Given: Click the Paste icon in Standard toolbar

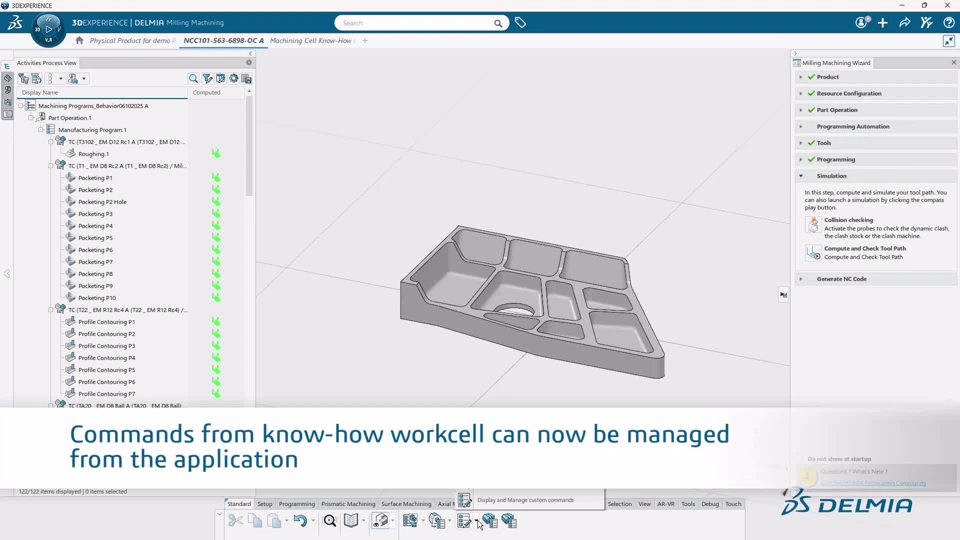Looking at the screenshot, I should [x=275, y=521].
